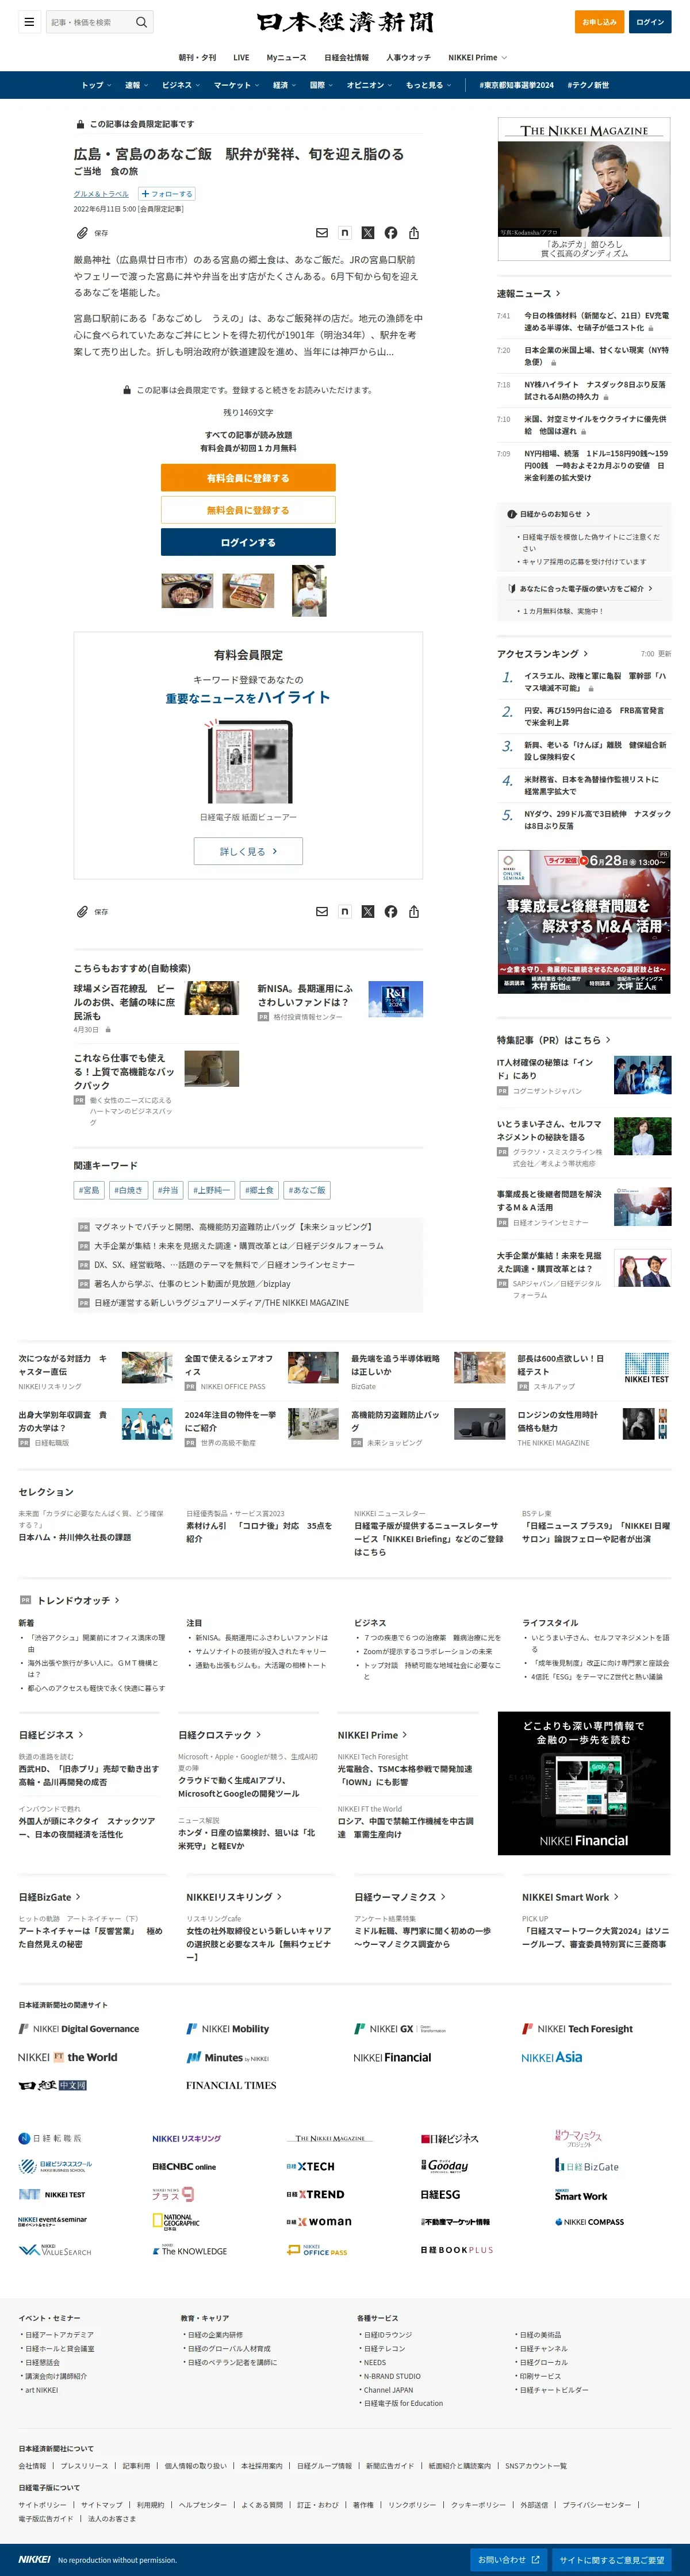Screen dimensions: 690x2576
Task: Open 日経xTECH logo link
Action: [311, 2167]
